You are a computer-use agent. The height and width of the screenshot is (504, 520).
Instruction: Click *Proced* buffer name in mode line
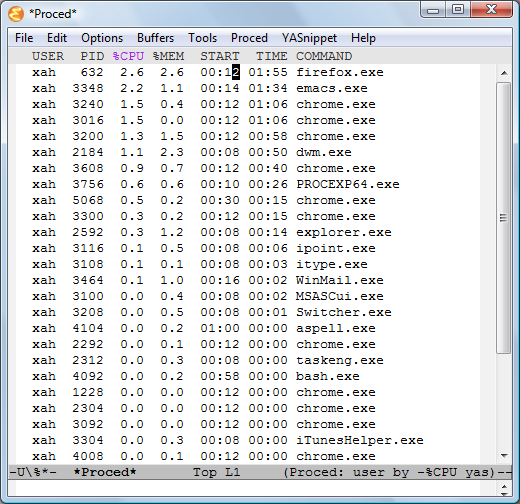coord(105,472)
